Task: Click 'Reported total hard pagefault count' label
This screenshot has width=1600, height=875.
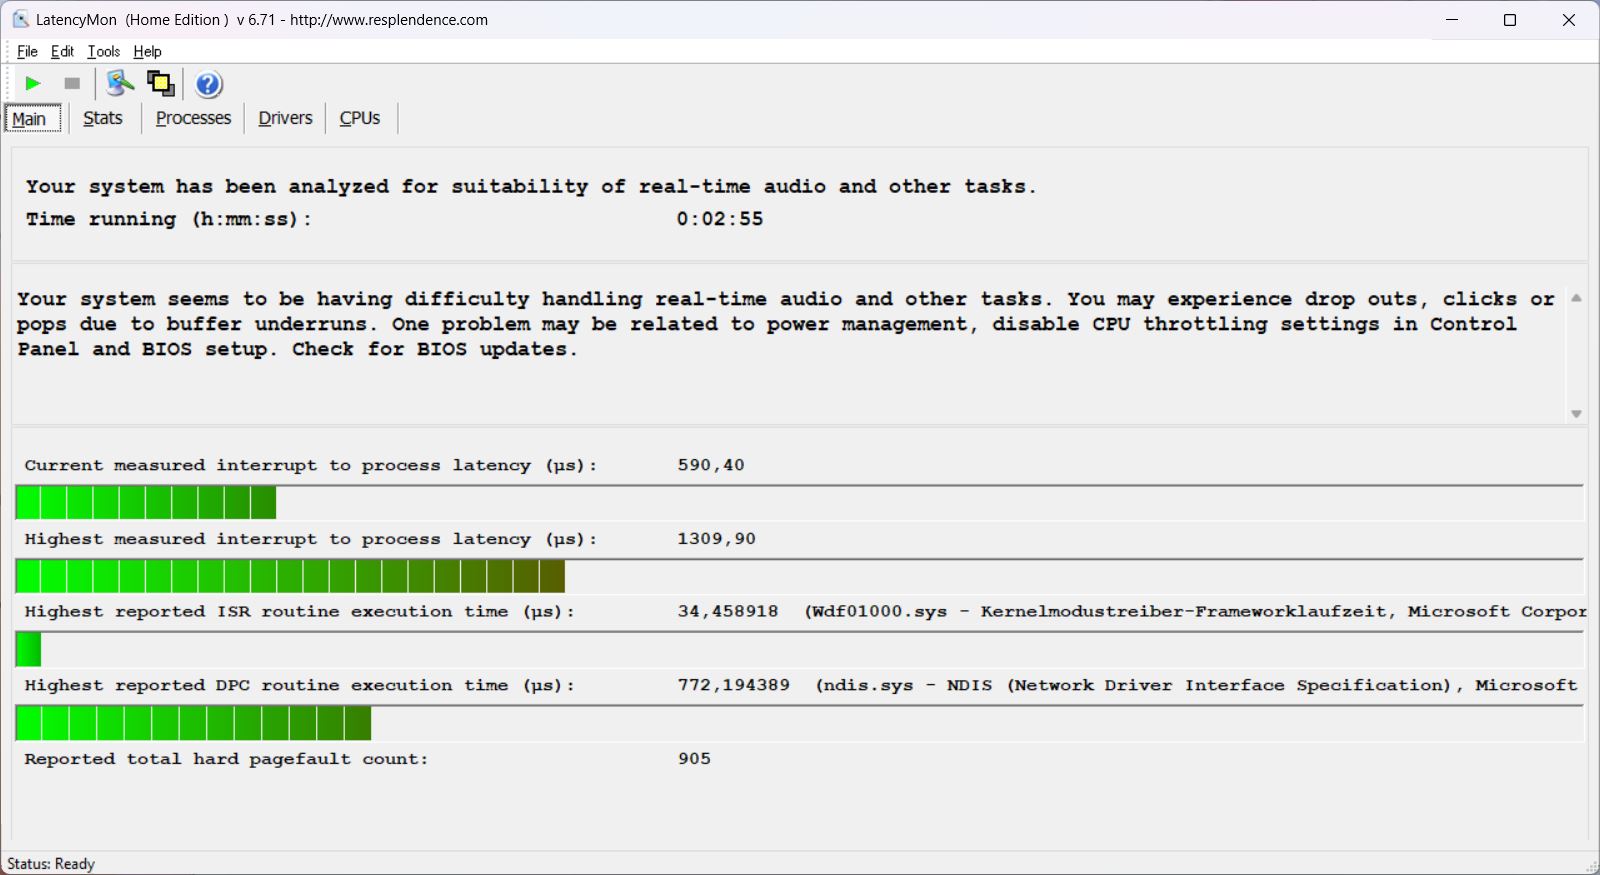Action: point(226,759)
